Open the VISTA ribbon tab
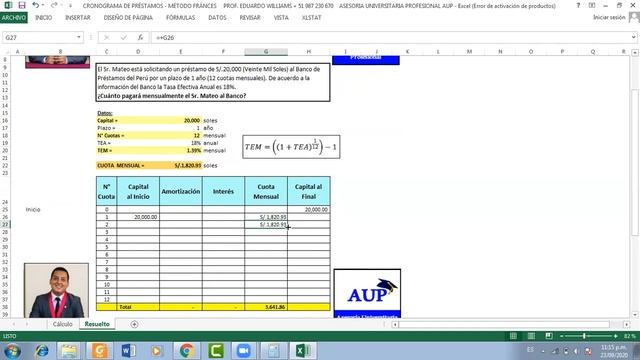Image resolution: width=640 pixels, height=360 pixels. (281, 18)
